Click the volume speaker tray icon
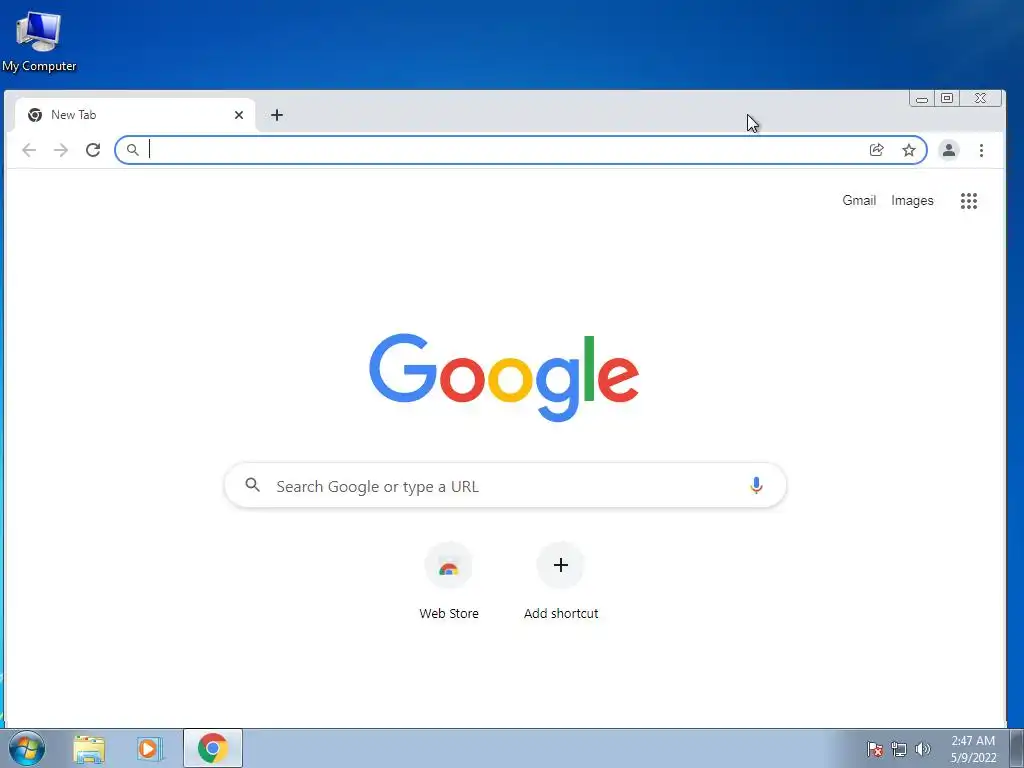 pyautogui.click(x=923, y=749)
